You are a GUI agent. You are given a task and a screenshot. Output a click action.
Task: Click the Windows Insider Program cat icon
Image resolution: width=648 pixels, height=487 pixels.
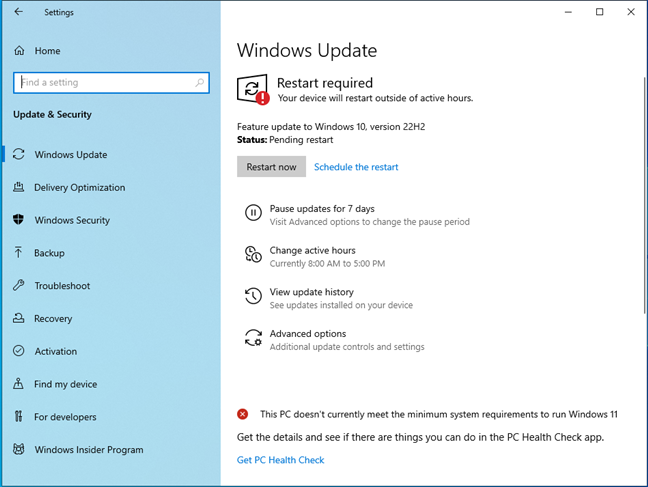click(19, 449)
